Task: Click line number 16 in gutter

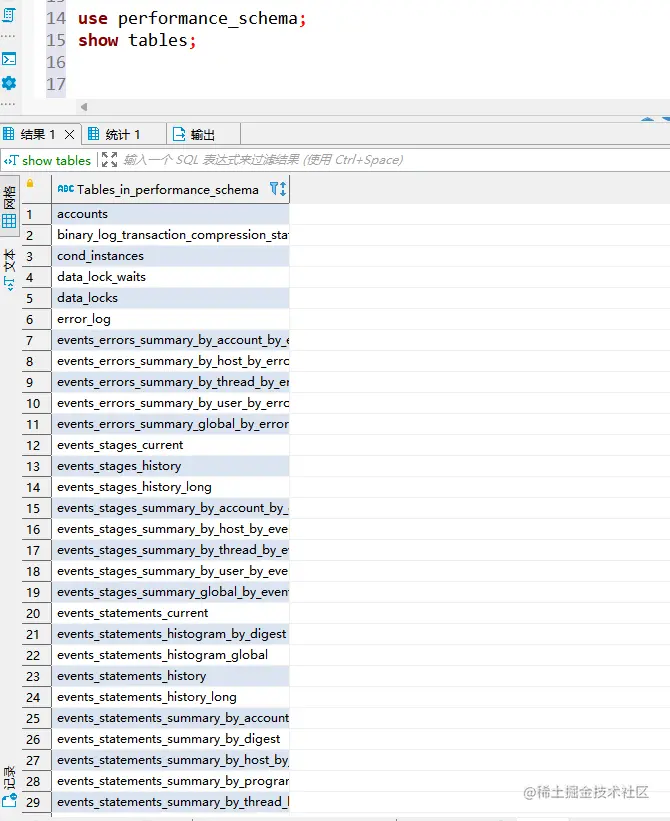Action: (55, 62)
